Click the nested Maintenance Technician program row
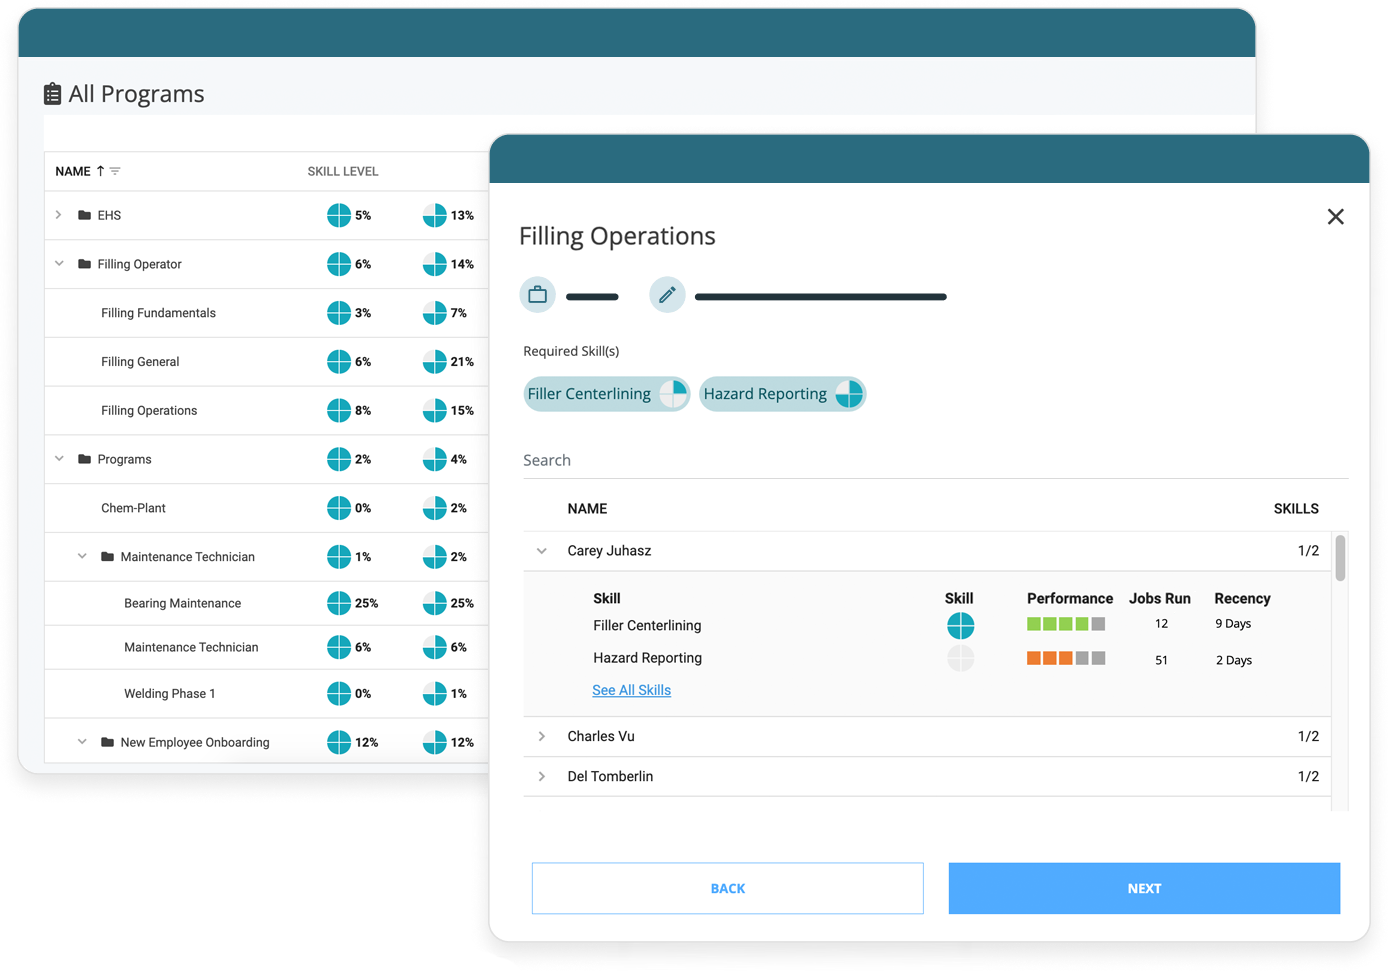The image size is (1388, 971). pos(266,647)
